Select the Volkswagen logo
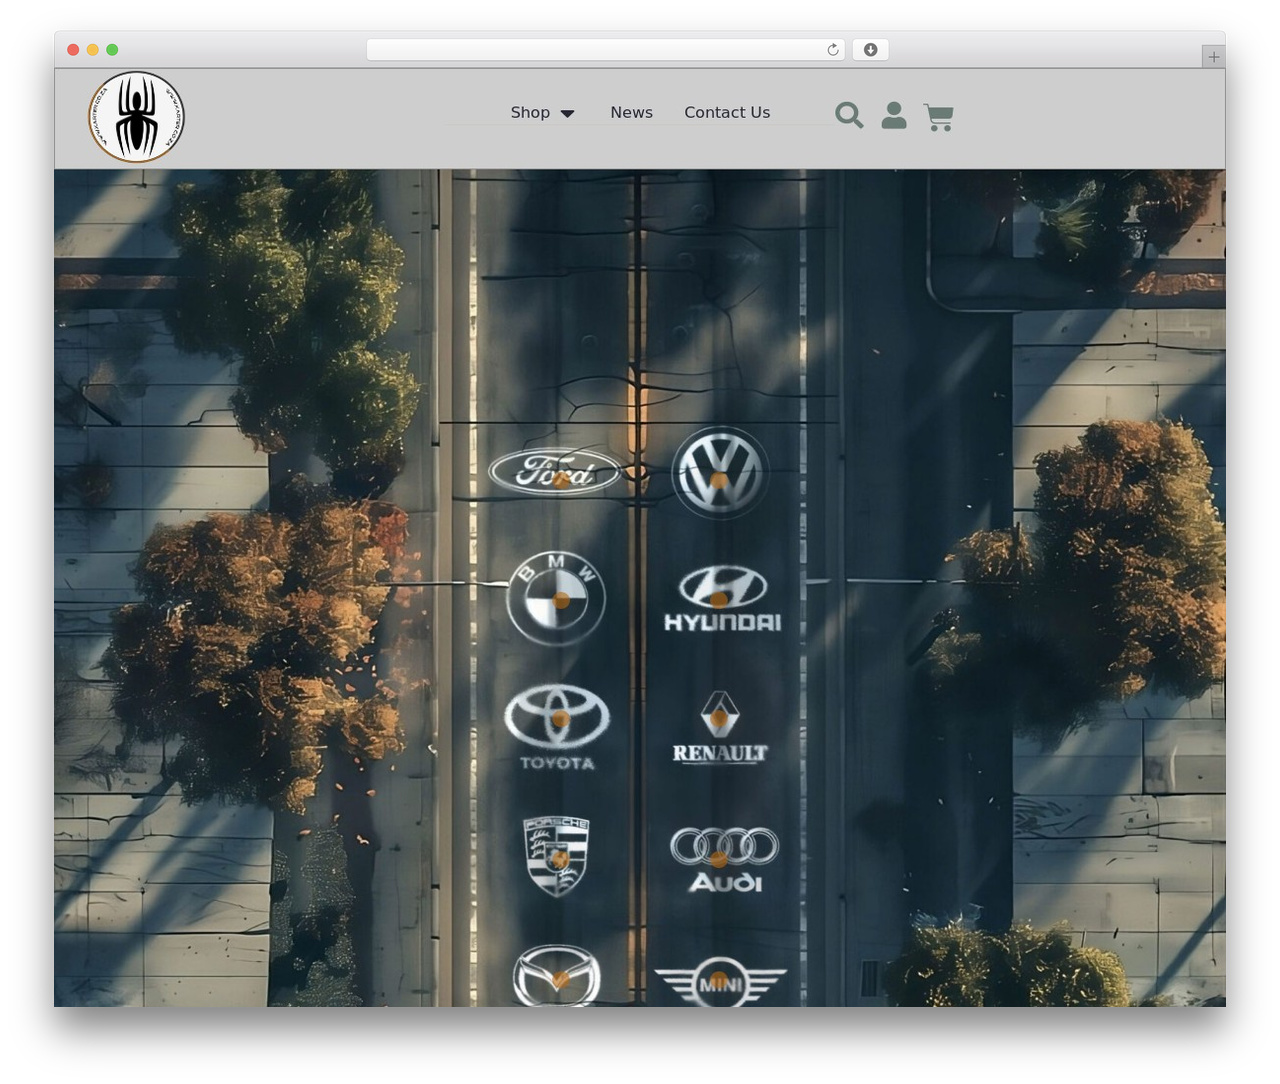The width and height of the screenshot is (1280, 1084). tap(720, 472)
